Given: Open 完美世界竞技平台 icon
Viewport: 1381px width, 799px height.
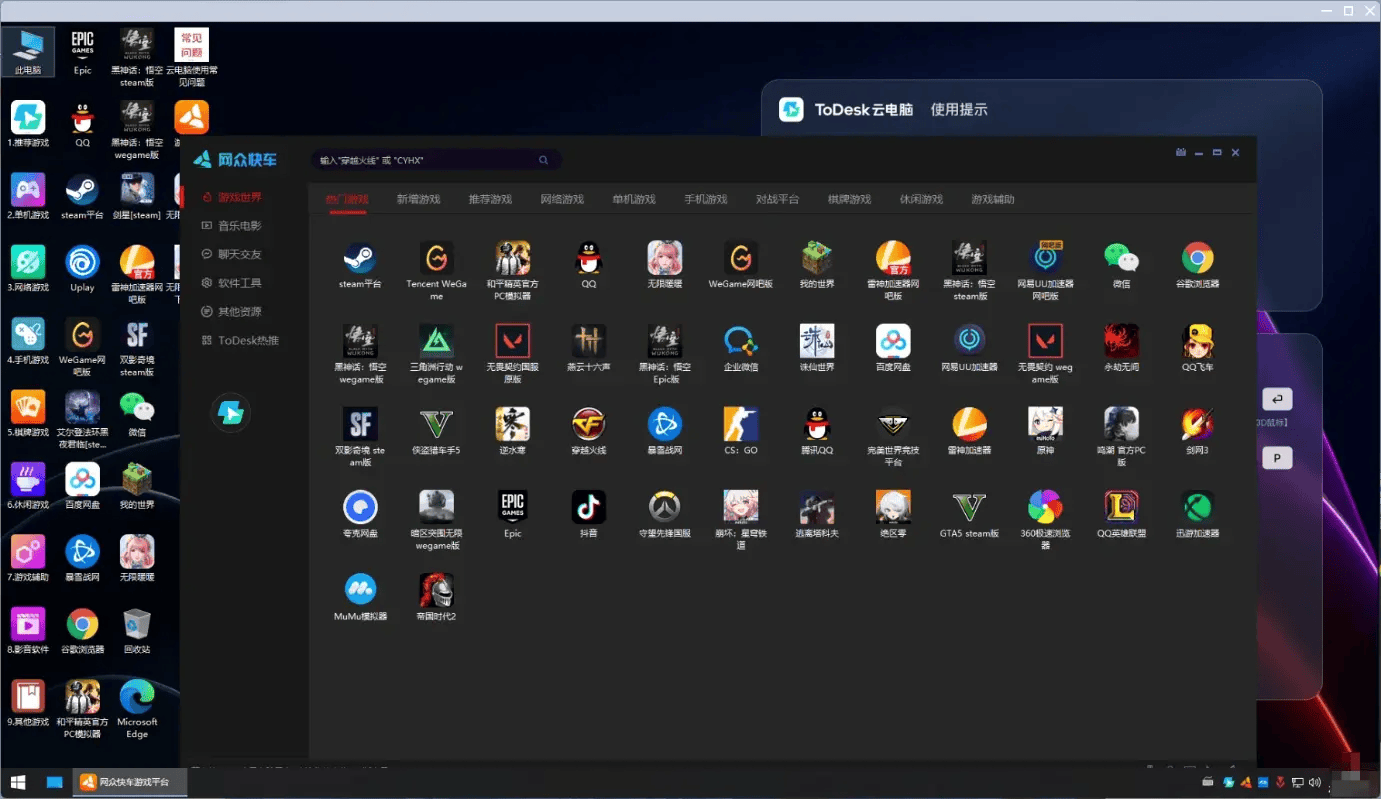Looking at the screenshot, I should click(x=893, y=425).
